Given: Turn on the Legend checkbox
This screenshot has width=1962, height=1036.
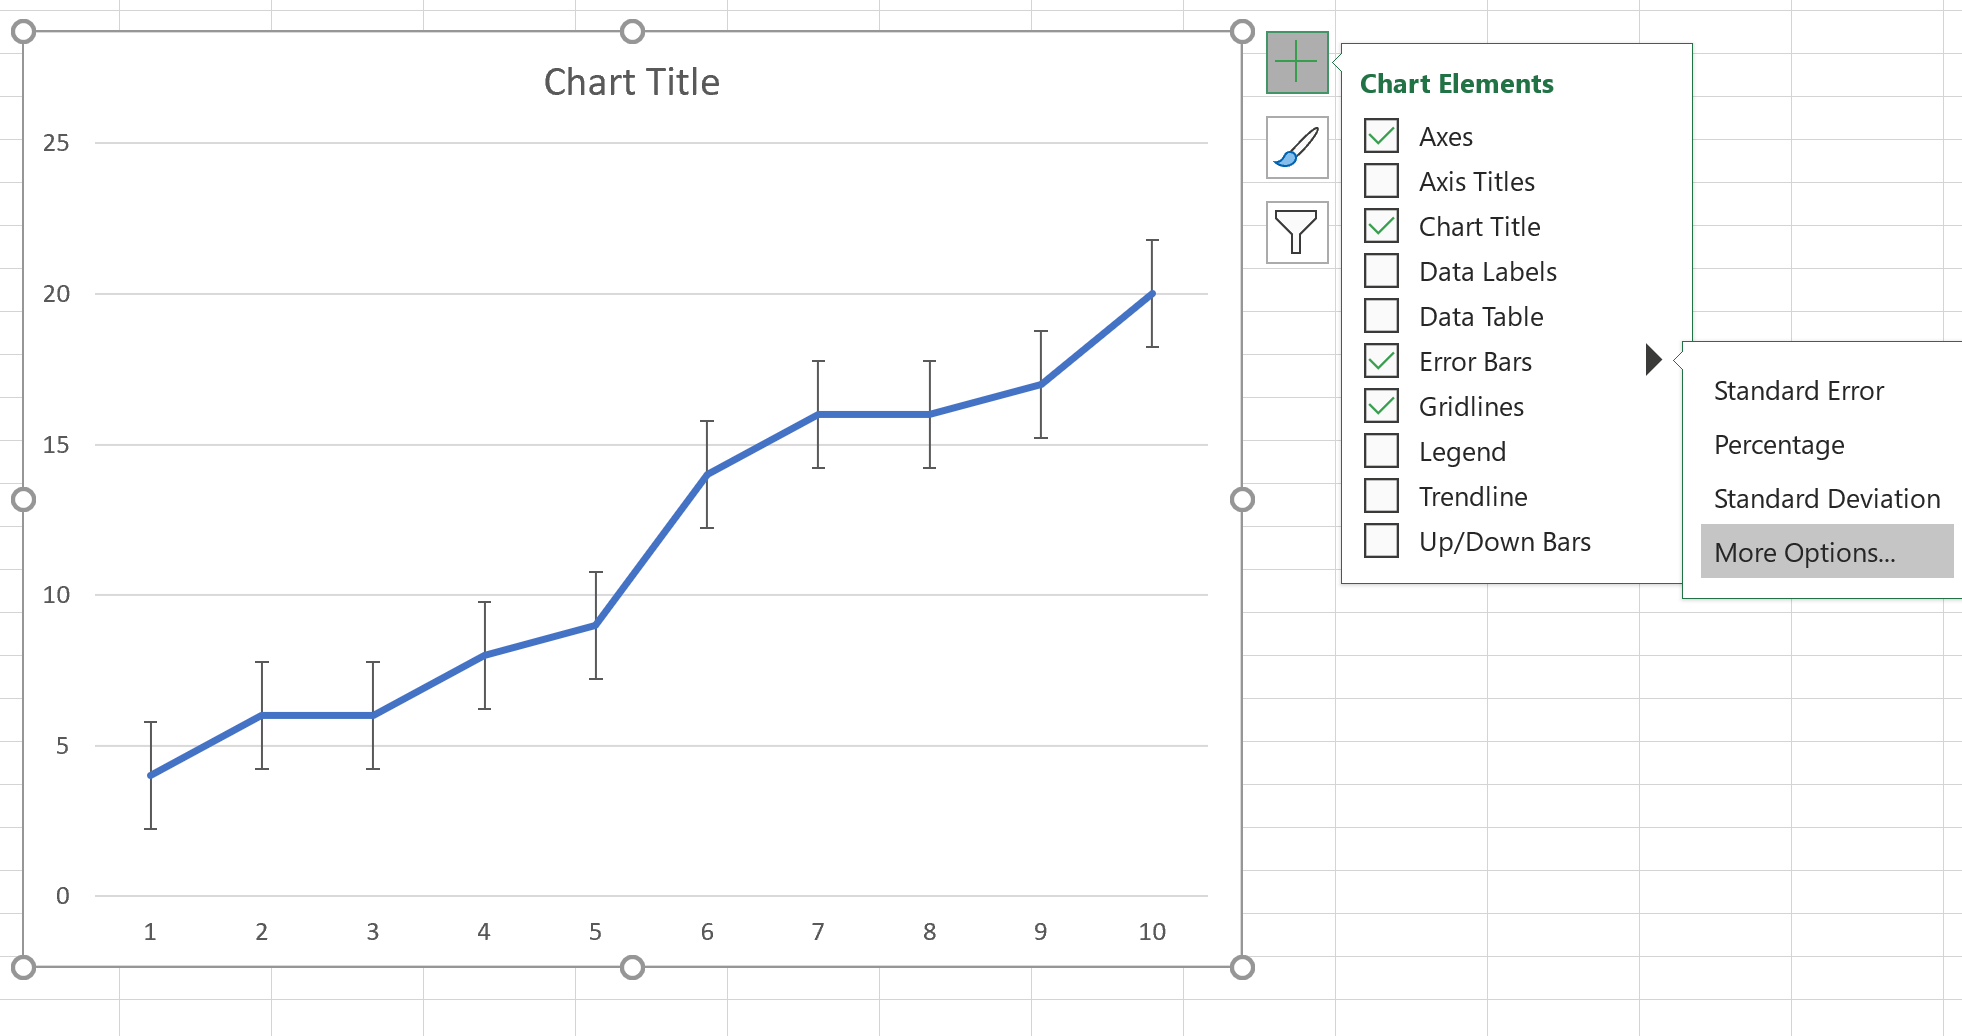Looking at the screenshot, I should [x=1381, y=451].
